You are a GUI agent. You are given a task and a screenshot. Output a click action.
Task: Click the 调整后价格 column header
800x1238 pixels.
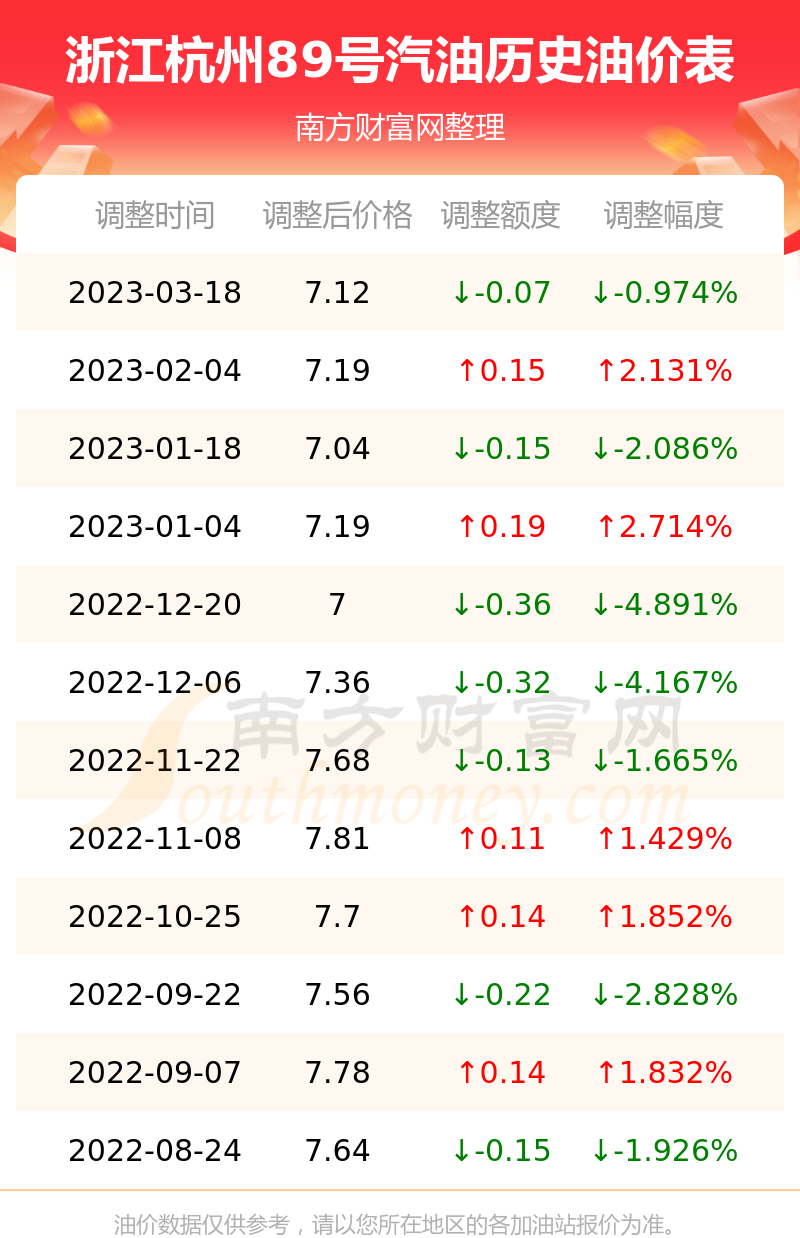pyautogui.click(x=338, y=215)
